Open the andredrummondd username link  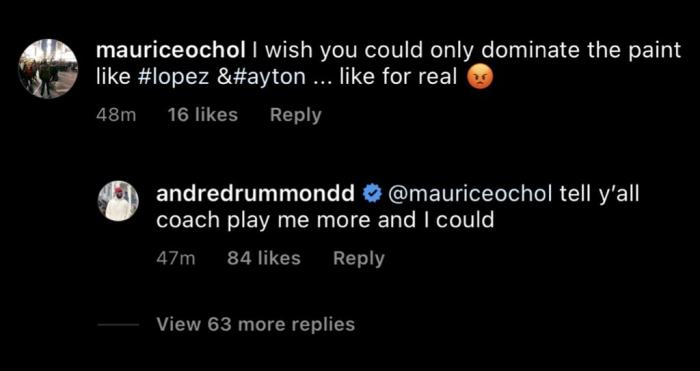256,195
